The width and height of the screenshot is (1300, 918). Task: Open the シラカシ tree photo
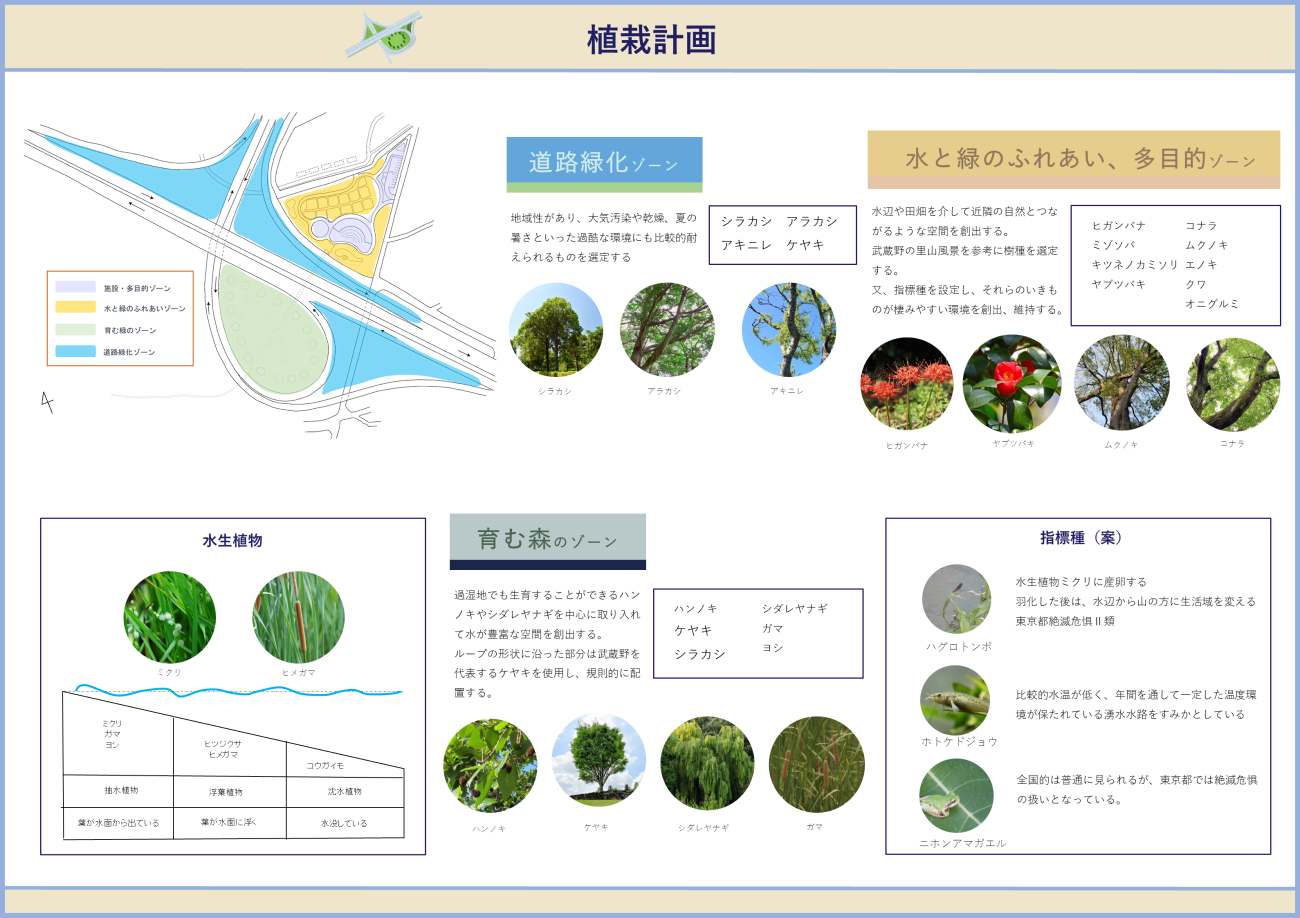(555, 330)
